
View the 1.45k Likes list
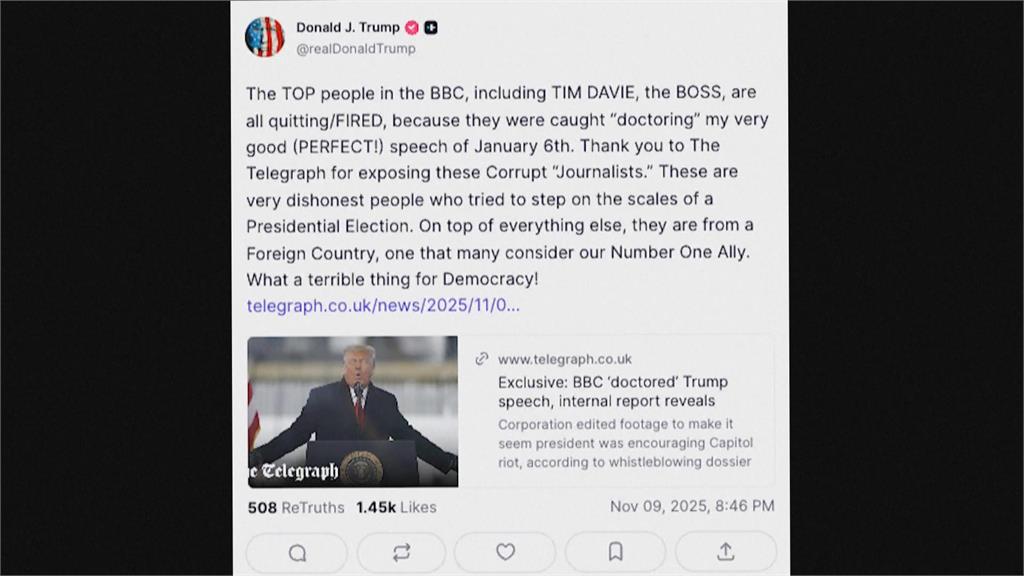click(396, 507)
